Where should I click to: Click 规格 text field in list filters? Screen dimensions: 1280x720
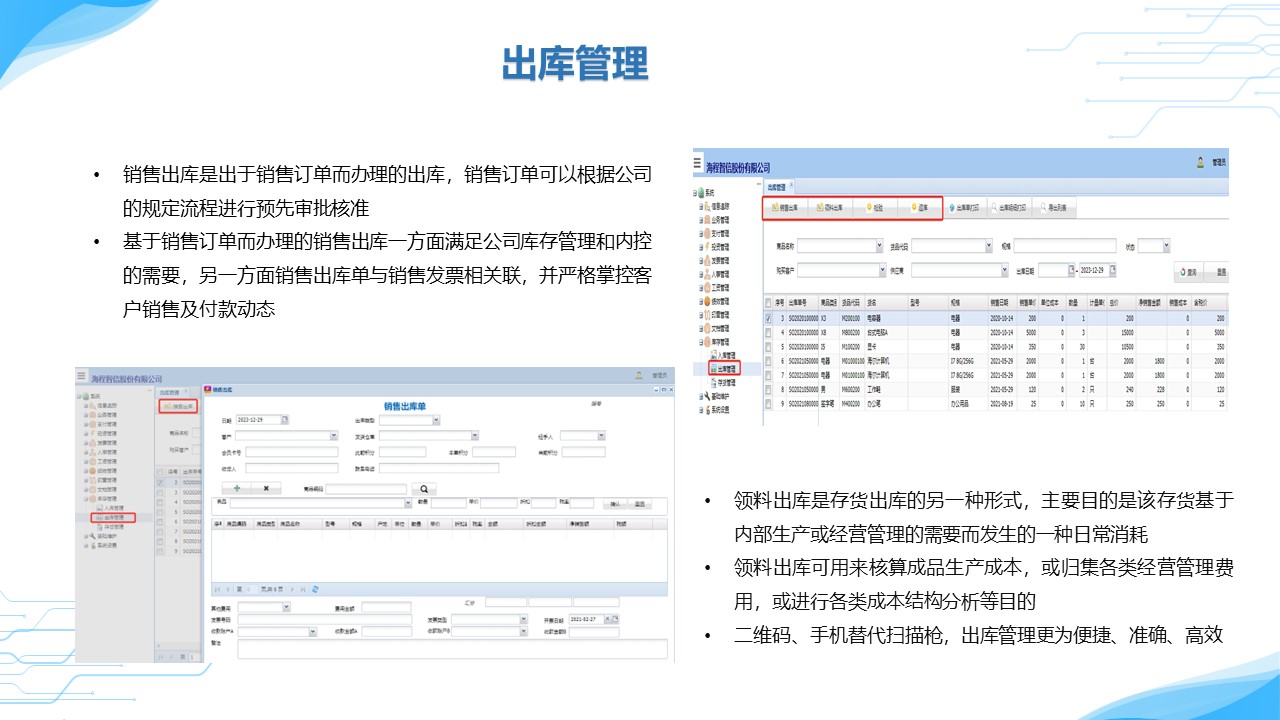click(x=1065, y=246)
